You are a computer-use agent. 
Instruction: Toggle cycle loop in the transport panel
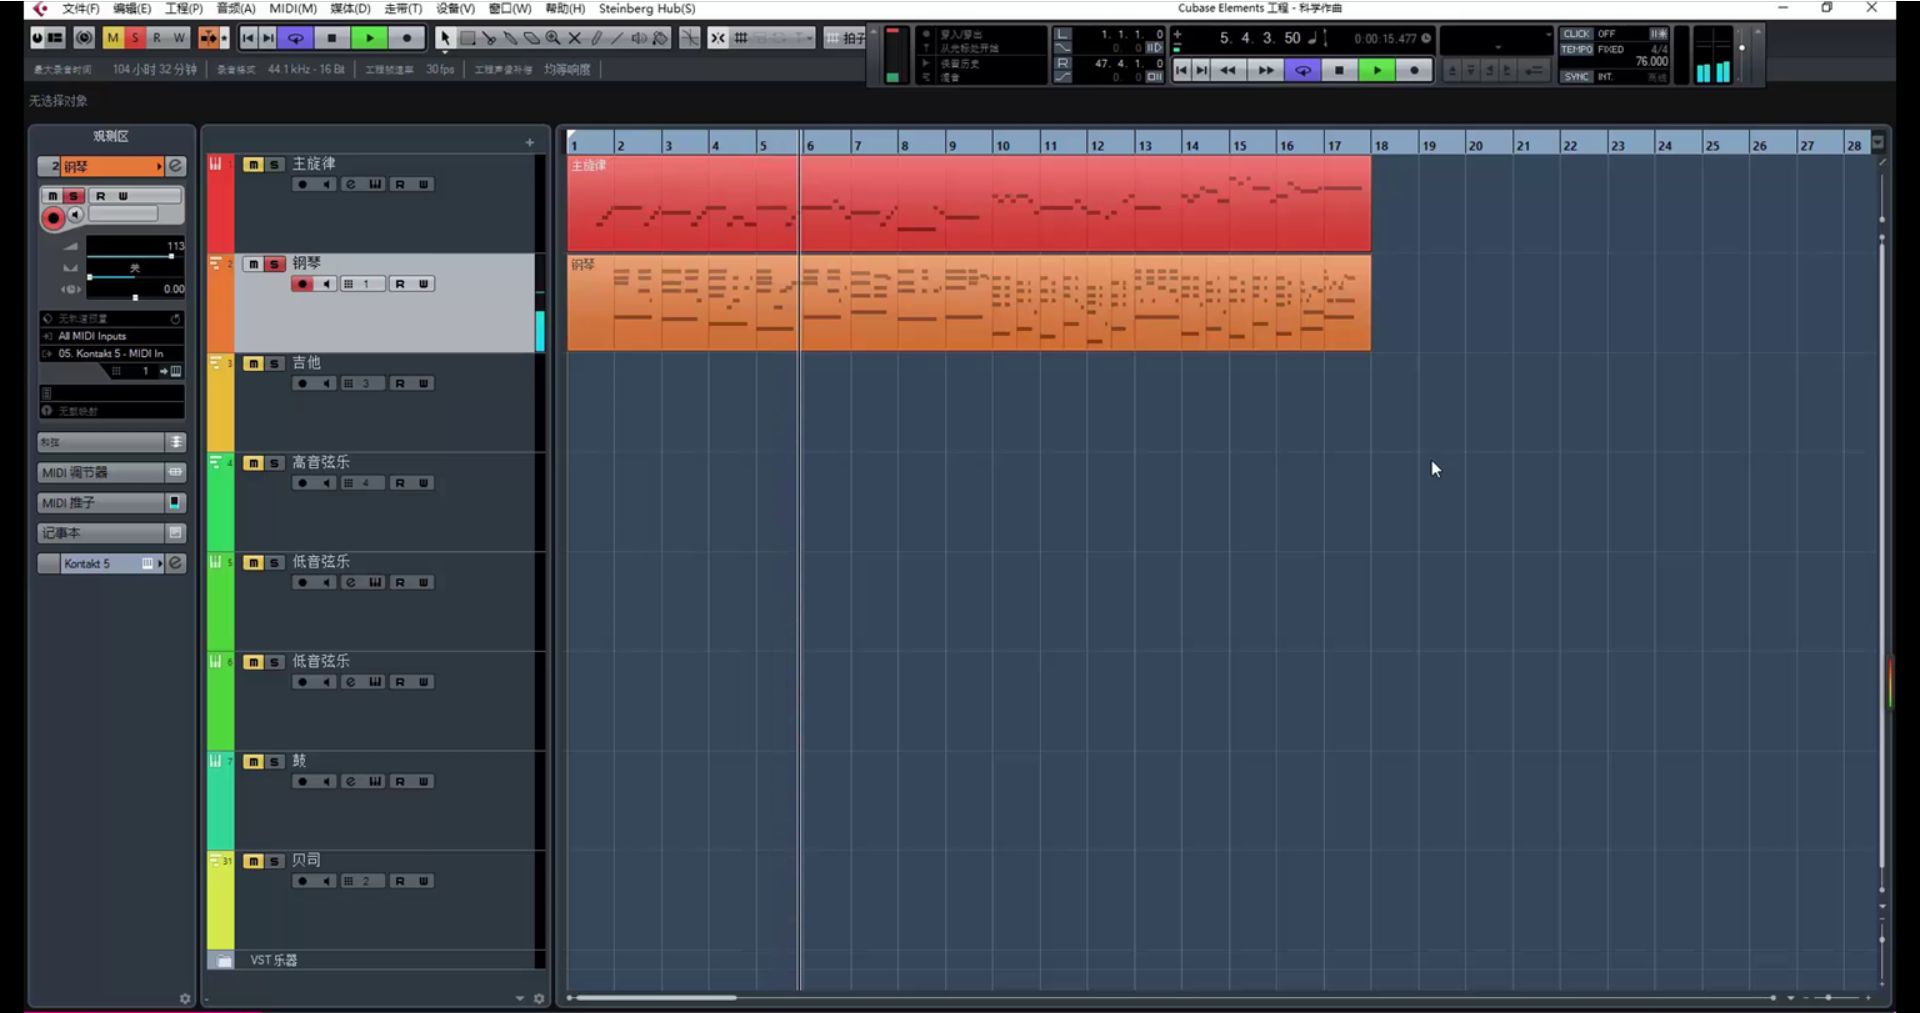pyautogui.click(x=1302, y=70)
